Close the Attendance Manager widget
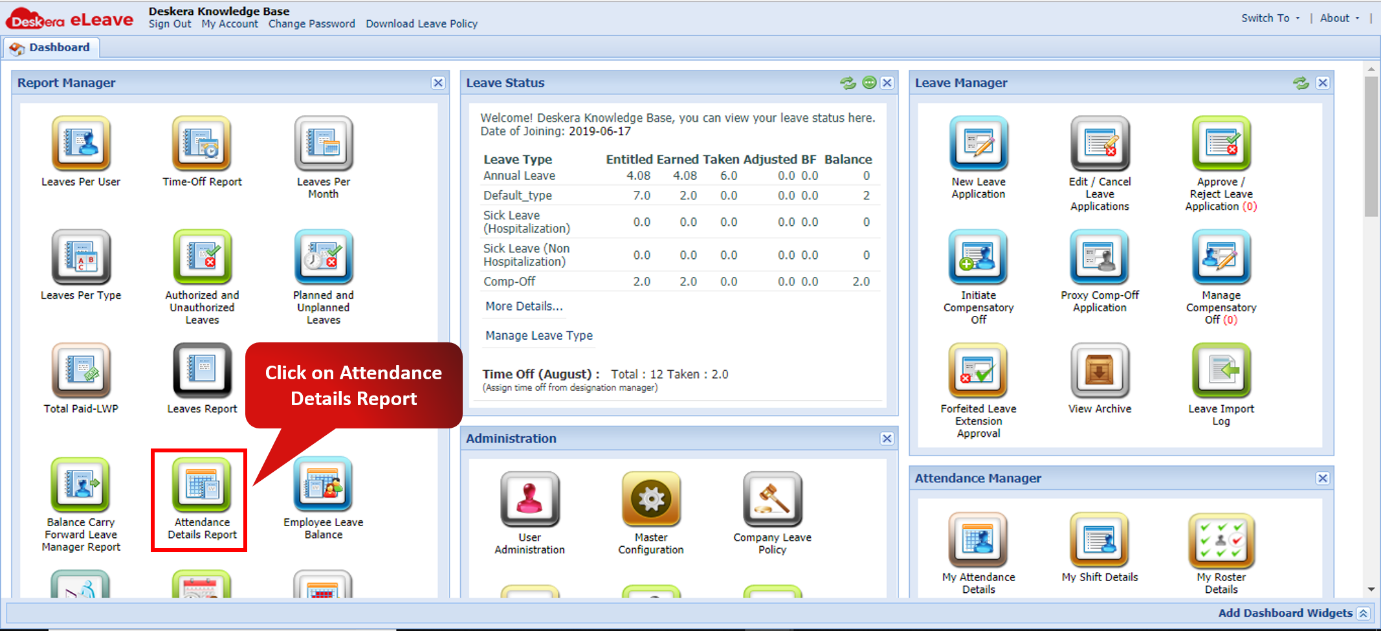Viewport: 1381px width, 631px height. (x=1323, y=479)
